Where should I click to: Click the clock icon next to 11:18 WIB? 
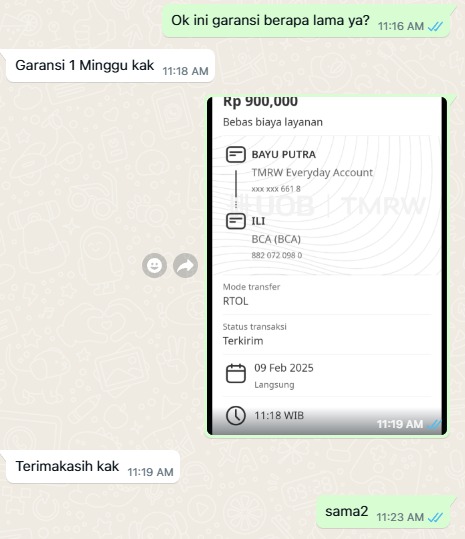tap(236, 415)
